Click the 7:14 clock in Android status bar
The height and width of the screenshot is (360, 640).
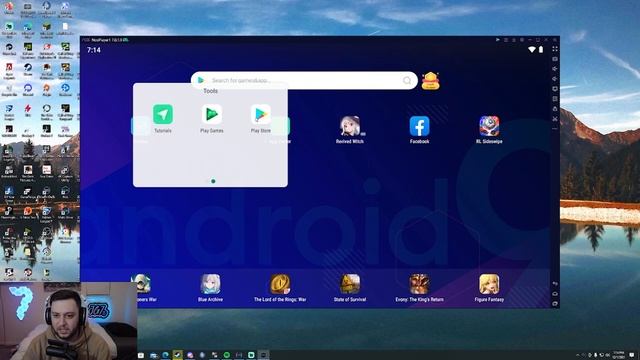(93, 50)
